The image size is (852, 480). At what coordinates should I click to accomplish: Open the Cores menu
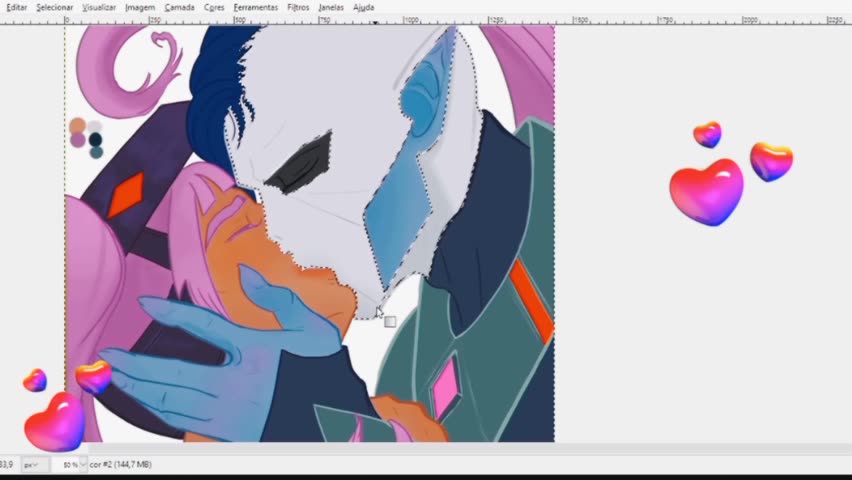(214, 8)
